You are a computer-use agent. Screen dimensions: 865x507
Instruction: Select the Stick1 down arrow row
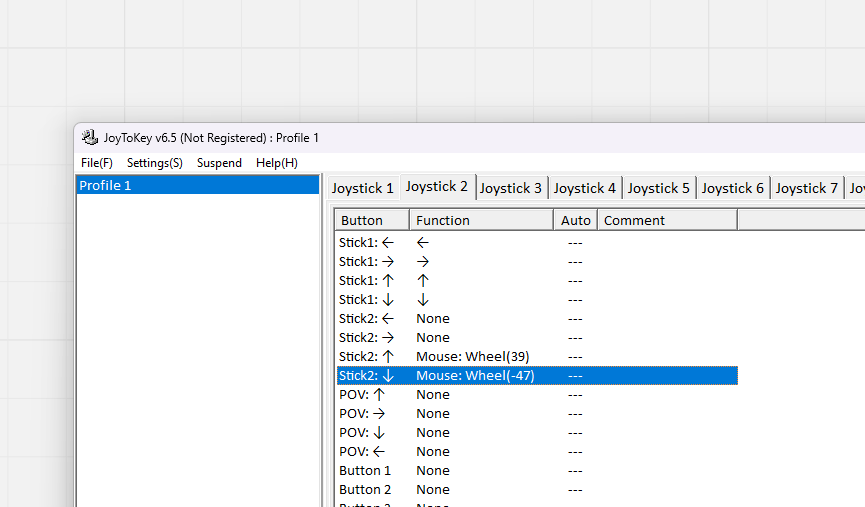537,300
